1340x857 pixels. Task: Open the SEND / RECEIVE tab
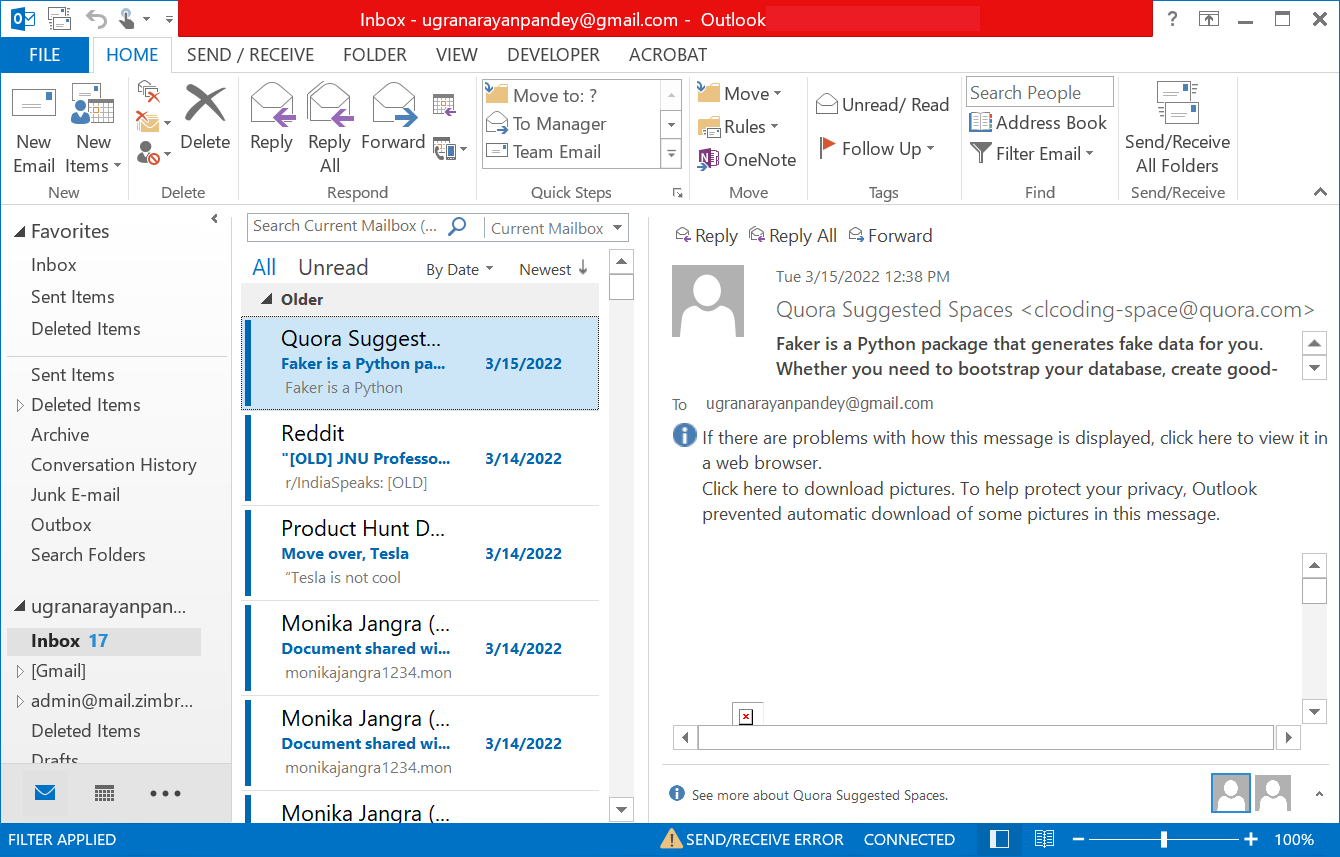point(250,55)
